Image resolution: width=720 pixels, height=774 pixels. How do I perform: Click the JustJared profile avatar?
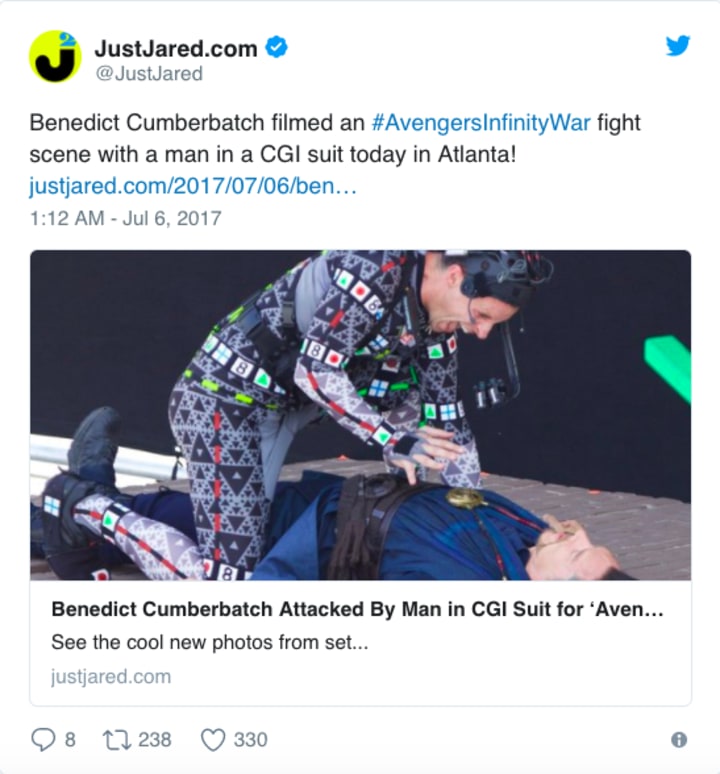55,56
